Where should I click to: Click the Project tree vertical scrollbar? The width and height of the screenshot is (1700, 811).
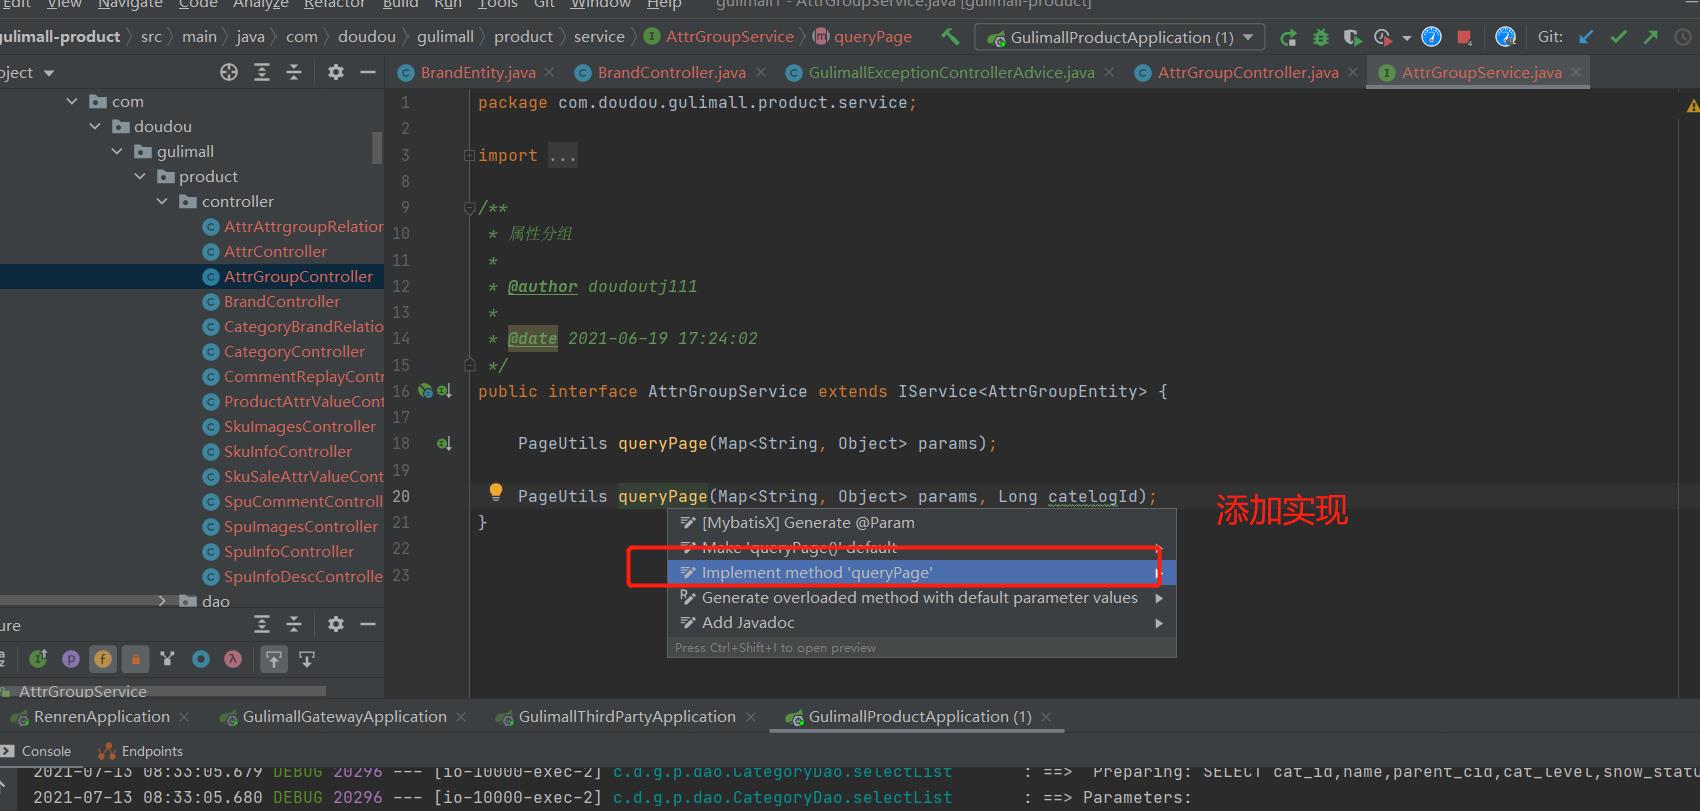[377, 147]
